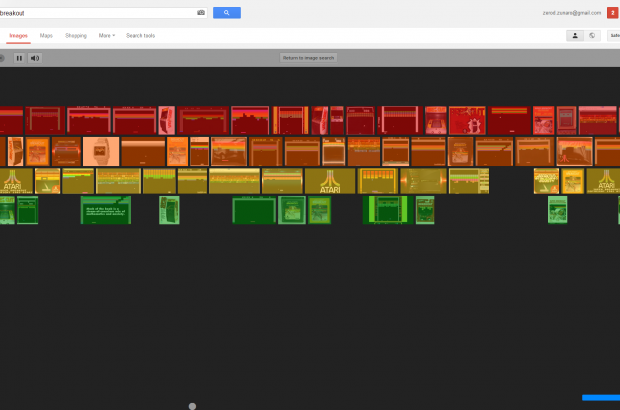
Task: Switch to the Maps tab
Action: click(46, 35)
